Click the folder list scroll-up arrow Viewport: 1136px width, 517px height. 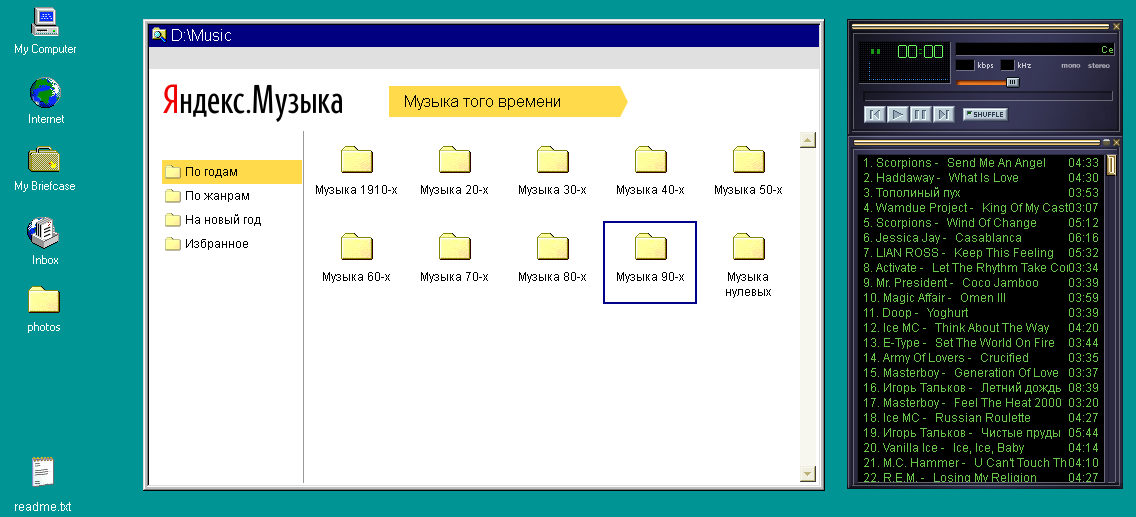[x=808, y=140]
